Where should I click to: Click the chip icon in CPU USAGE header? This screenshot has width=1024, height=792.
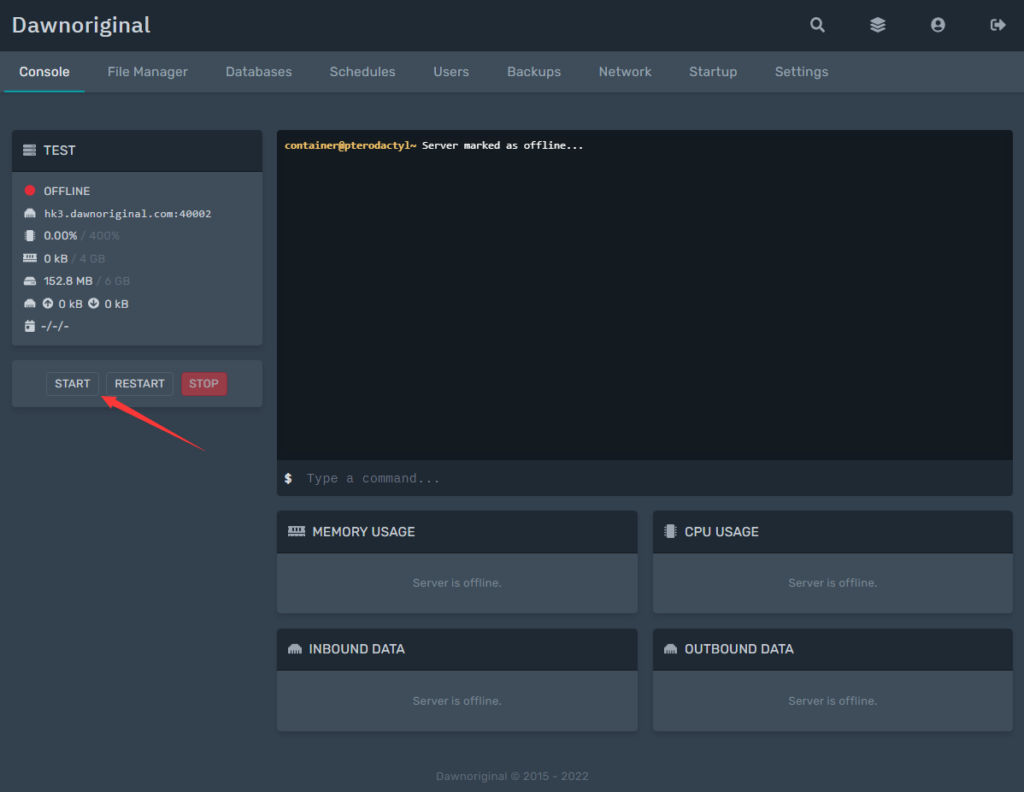click(670, 531)
